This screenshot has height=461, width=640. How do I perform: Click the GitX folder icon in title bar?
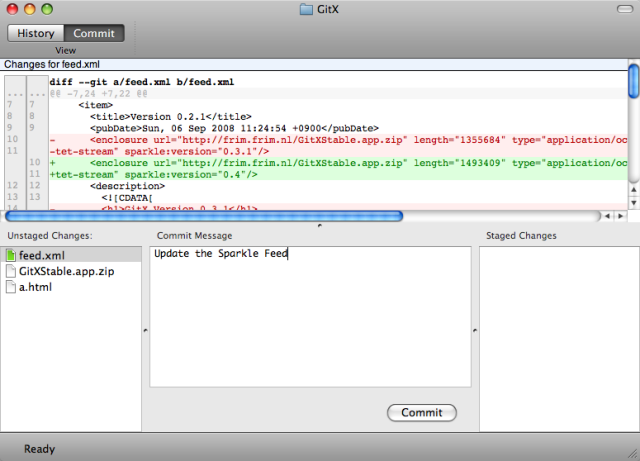[306, 9]
